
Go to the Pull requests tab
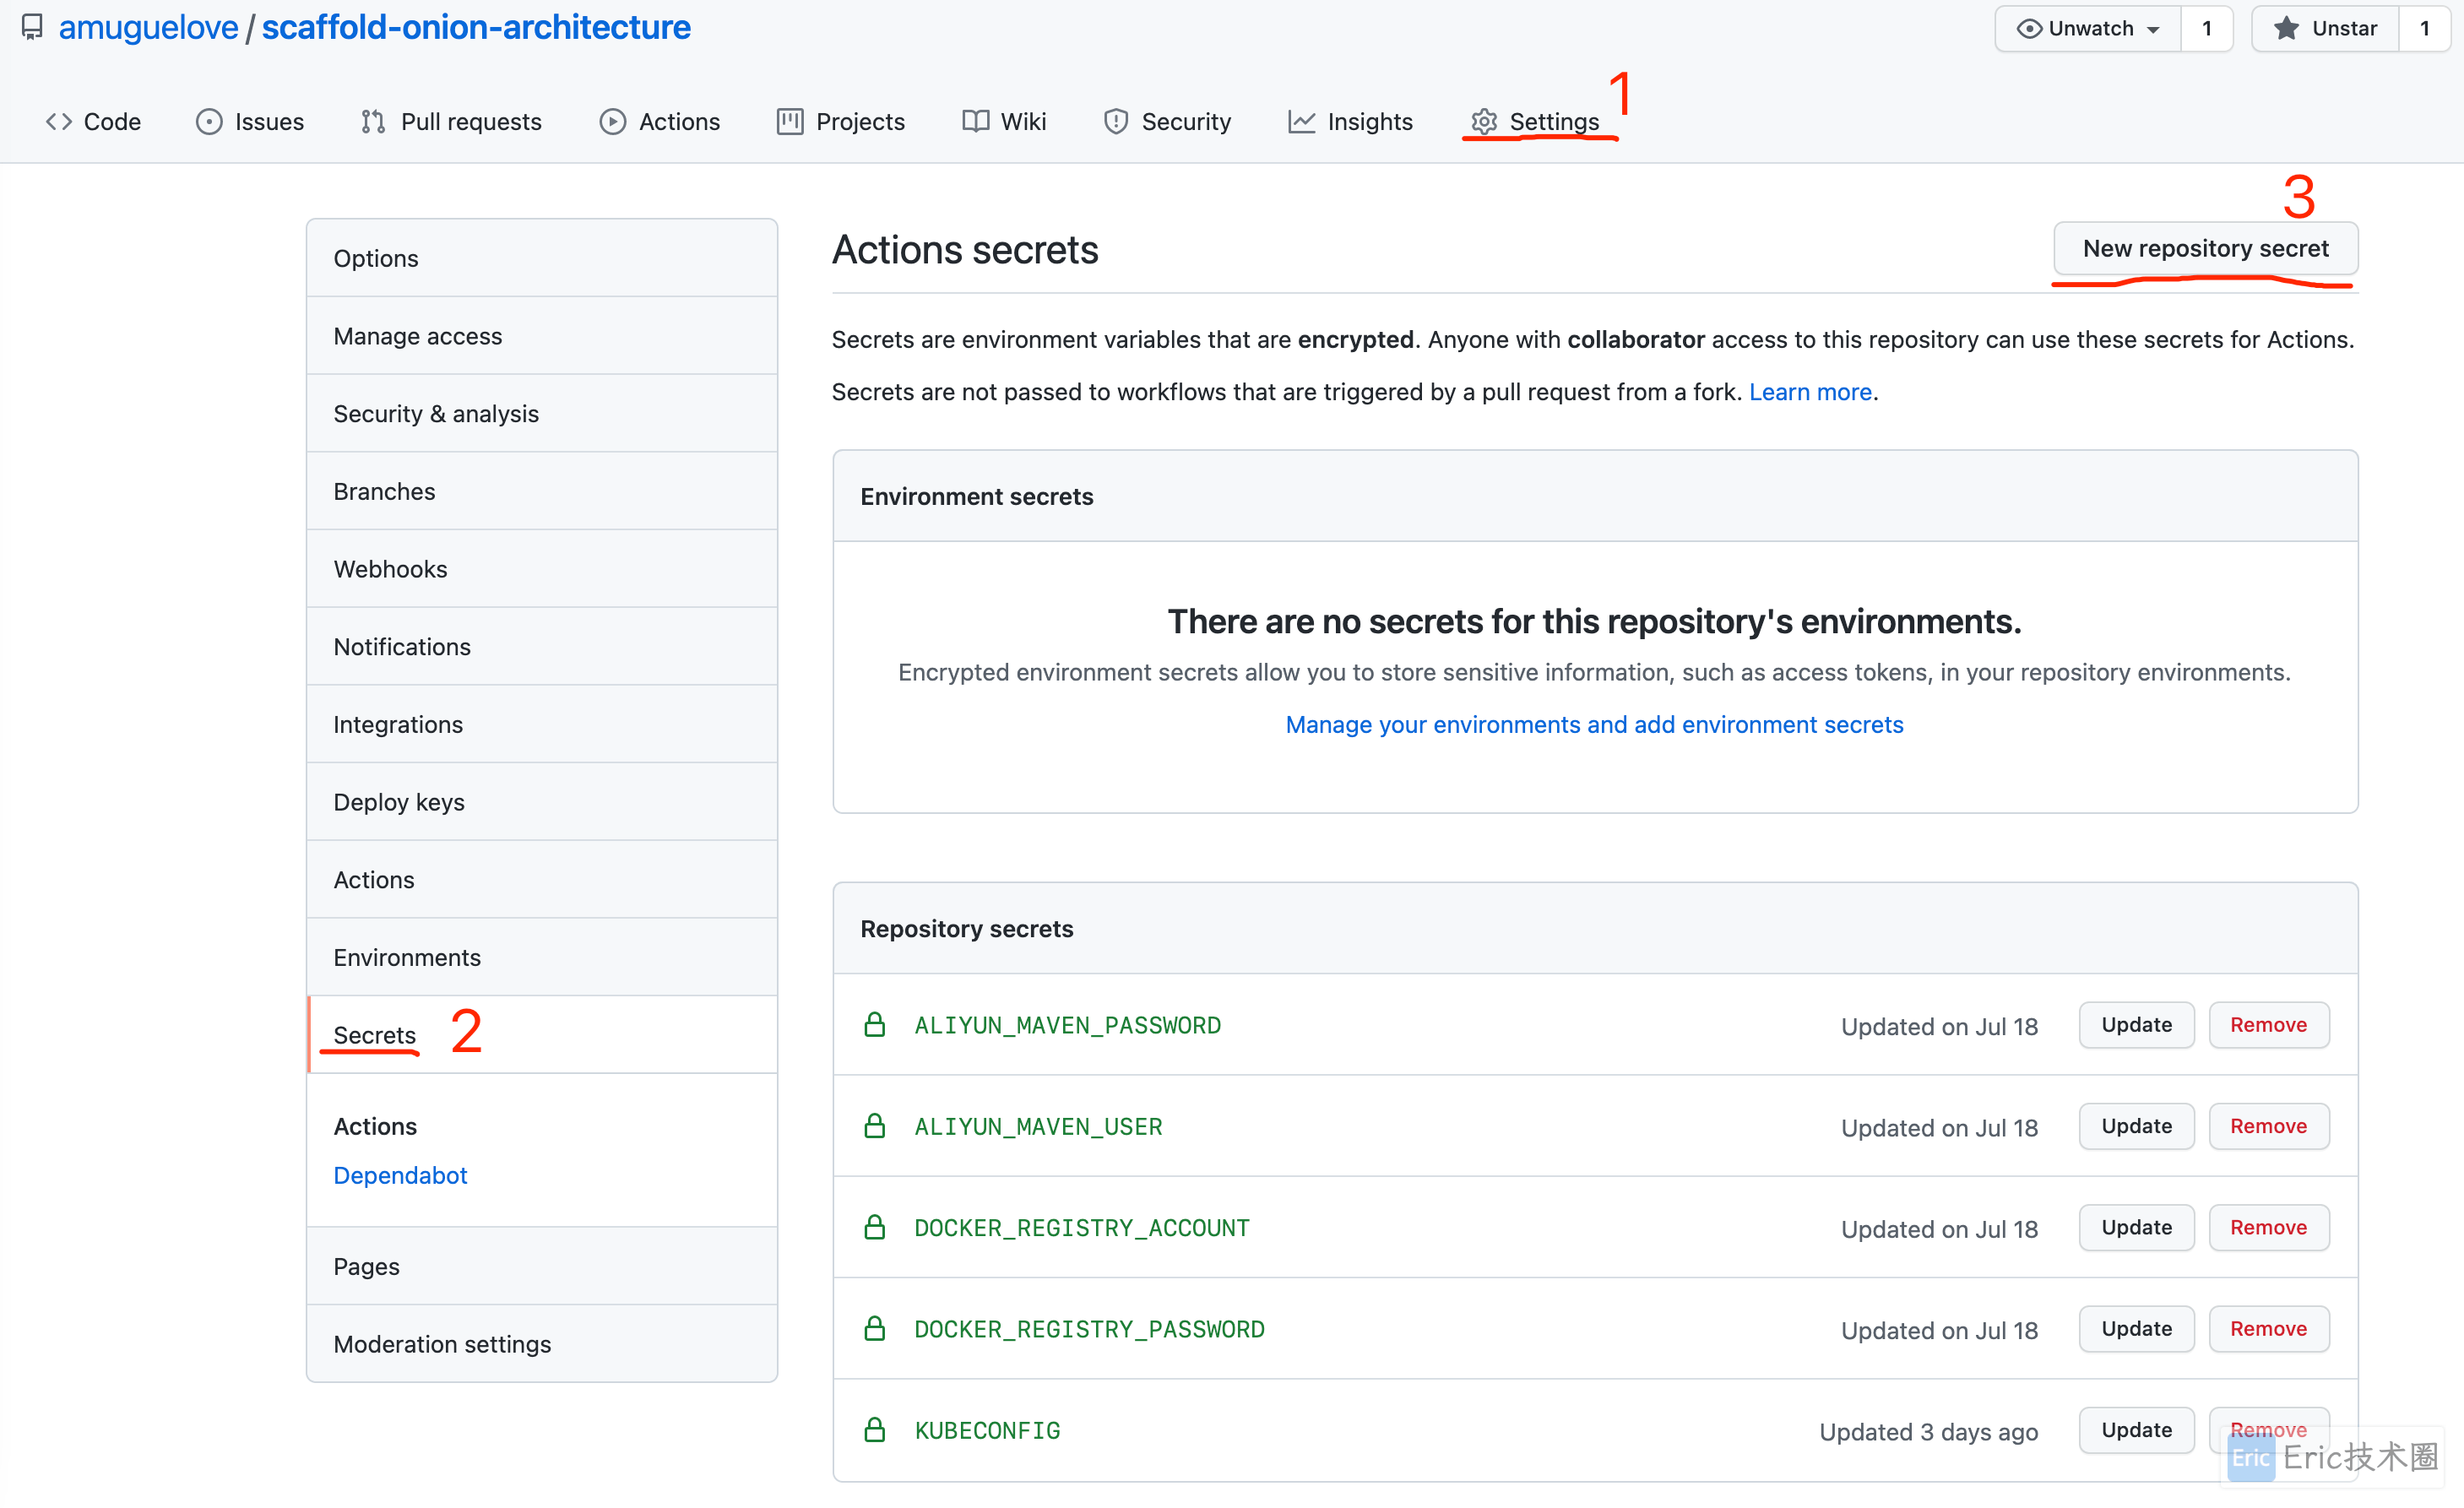click(x=452, y=122)
